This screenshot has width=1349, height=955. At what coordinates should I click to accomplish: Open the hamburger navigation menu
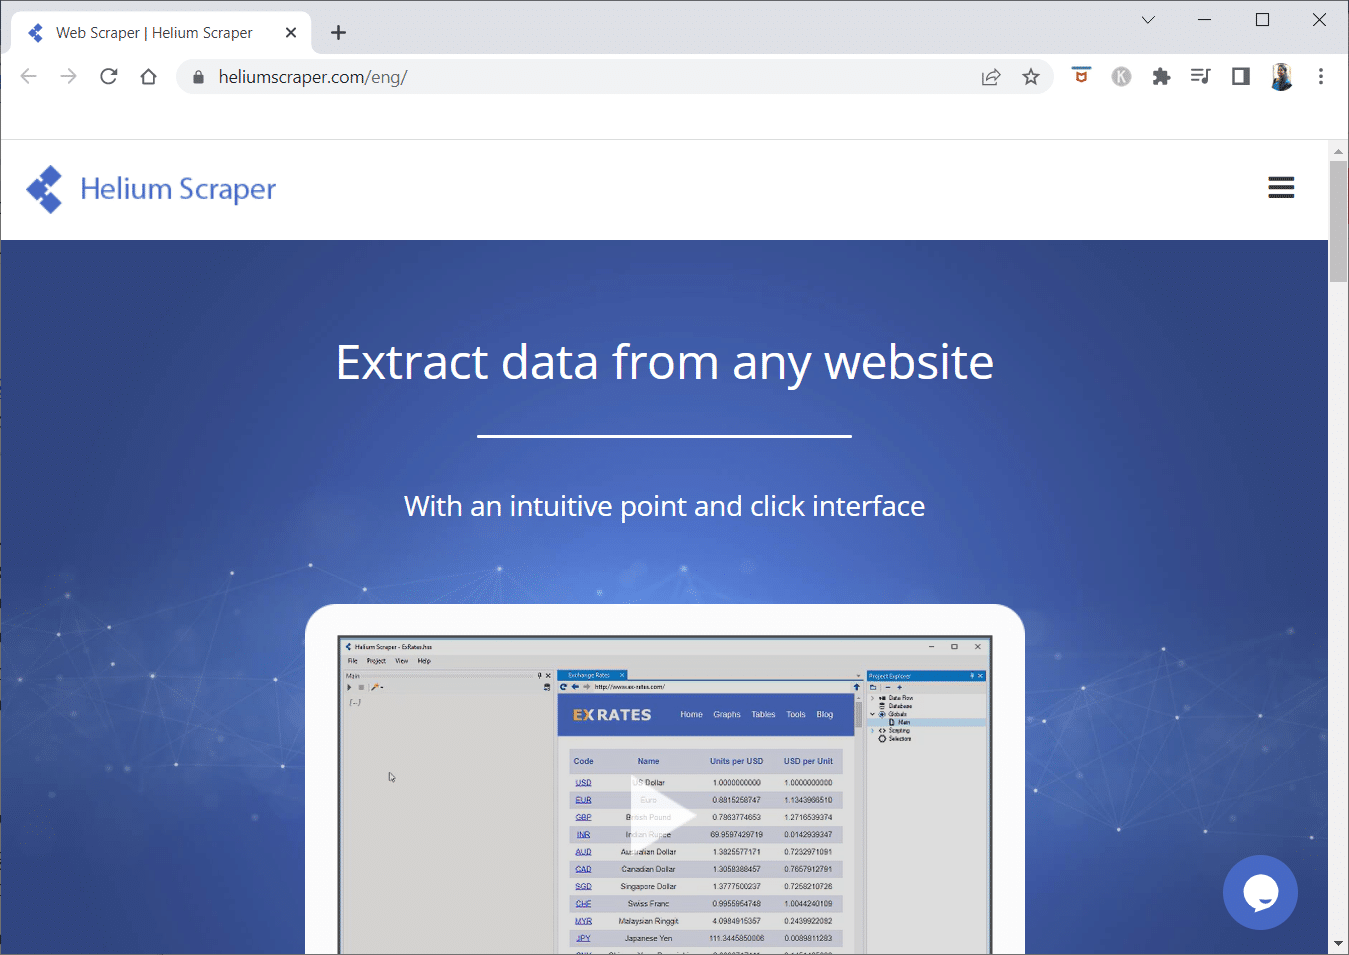[1281, 188]
